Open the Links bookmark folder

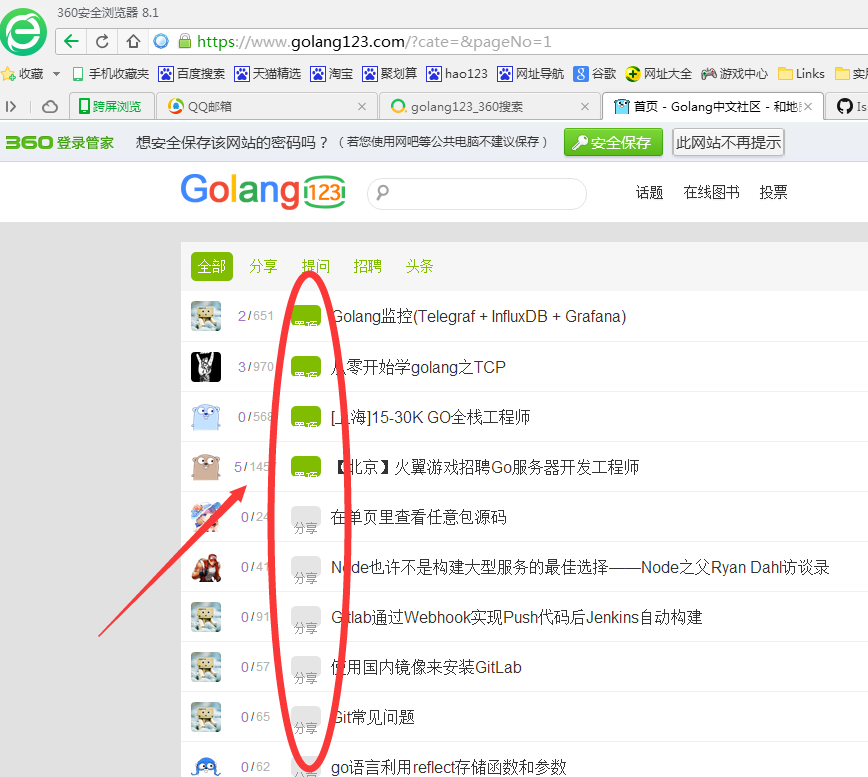pos(801,74)
